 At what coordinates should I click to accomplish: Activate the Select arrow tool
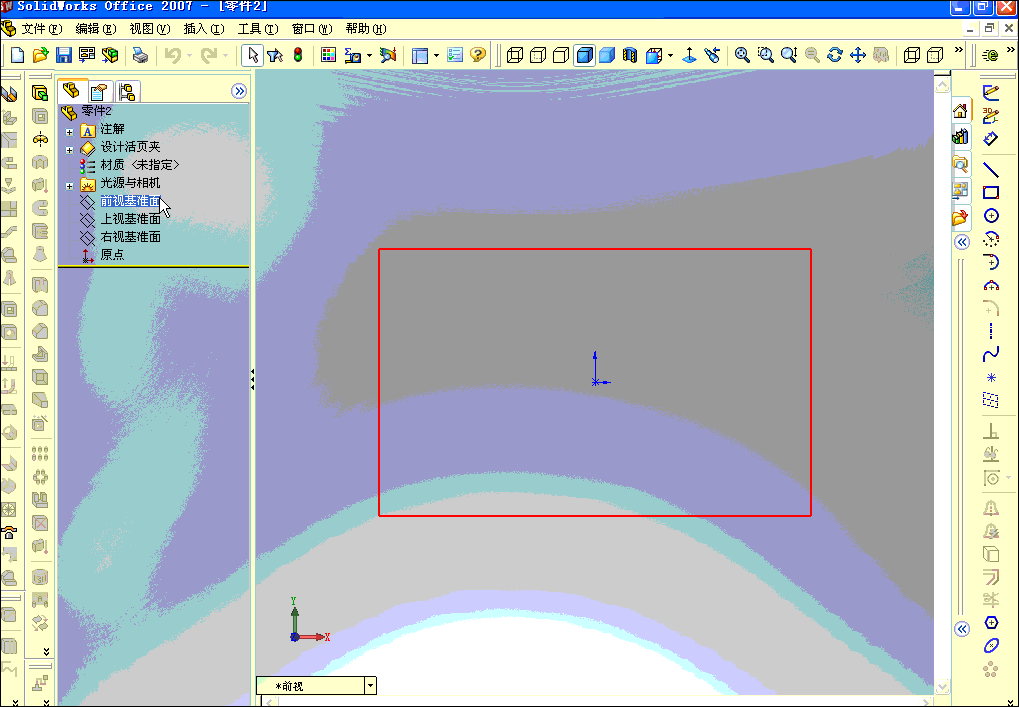[x=252, y=55]
